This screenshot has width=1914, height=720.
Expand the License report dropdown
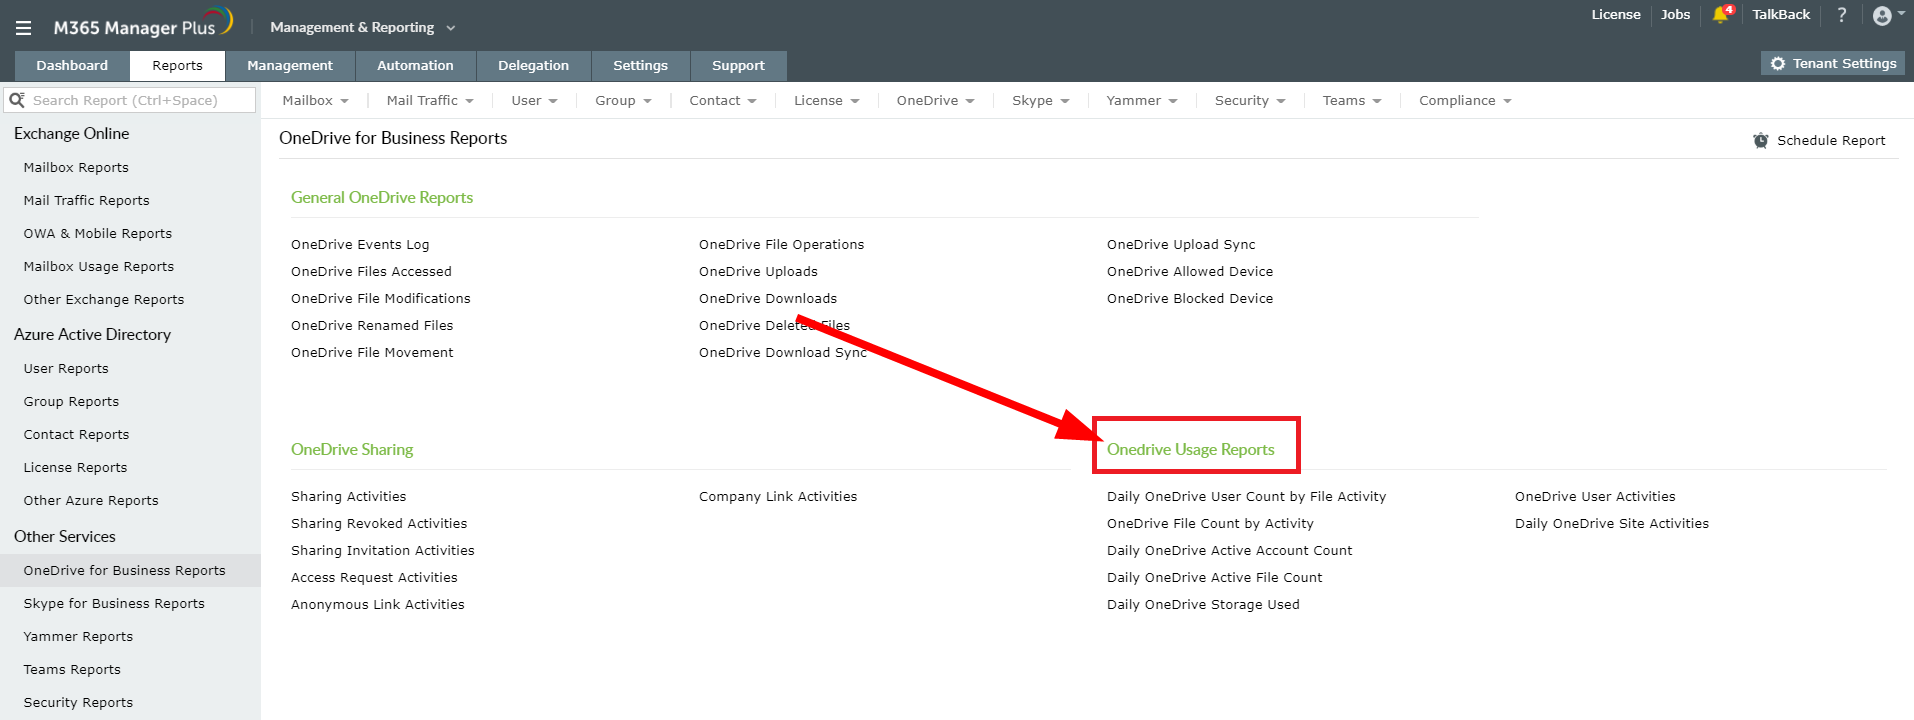tap(826, 101)
